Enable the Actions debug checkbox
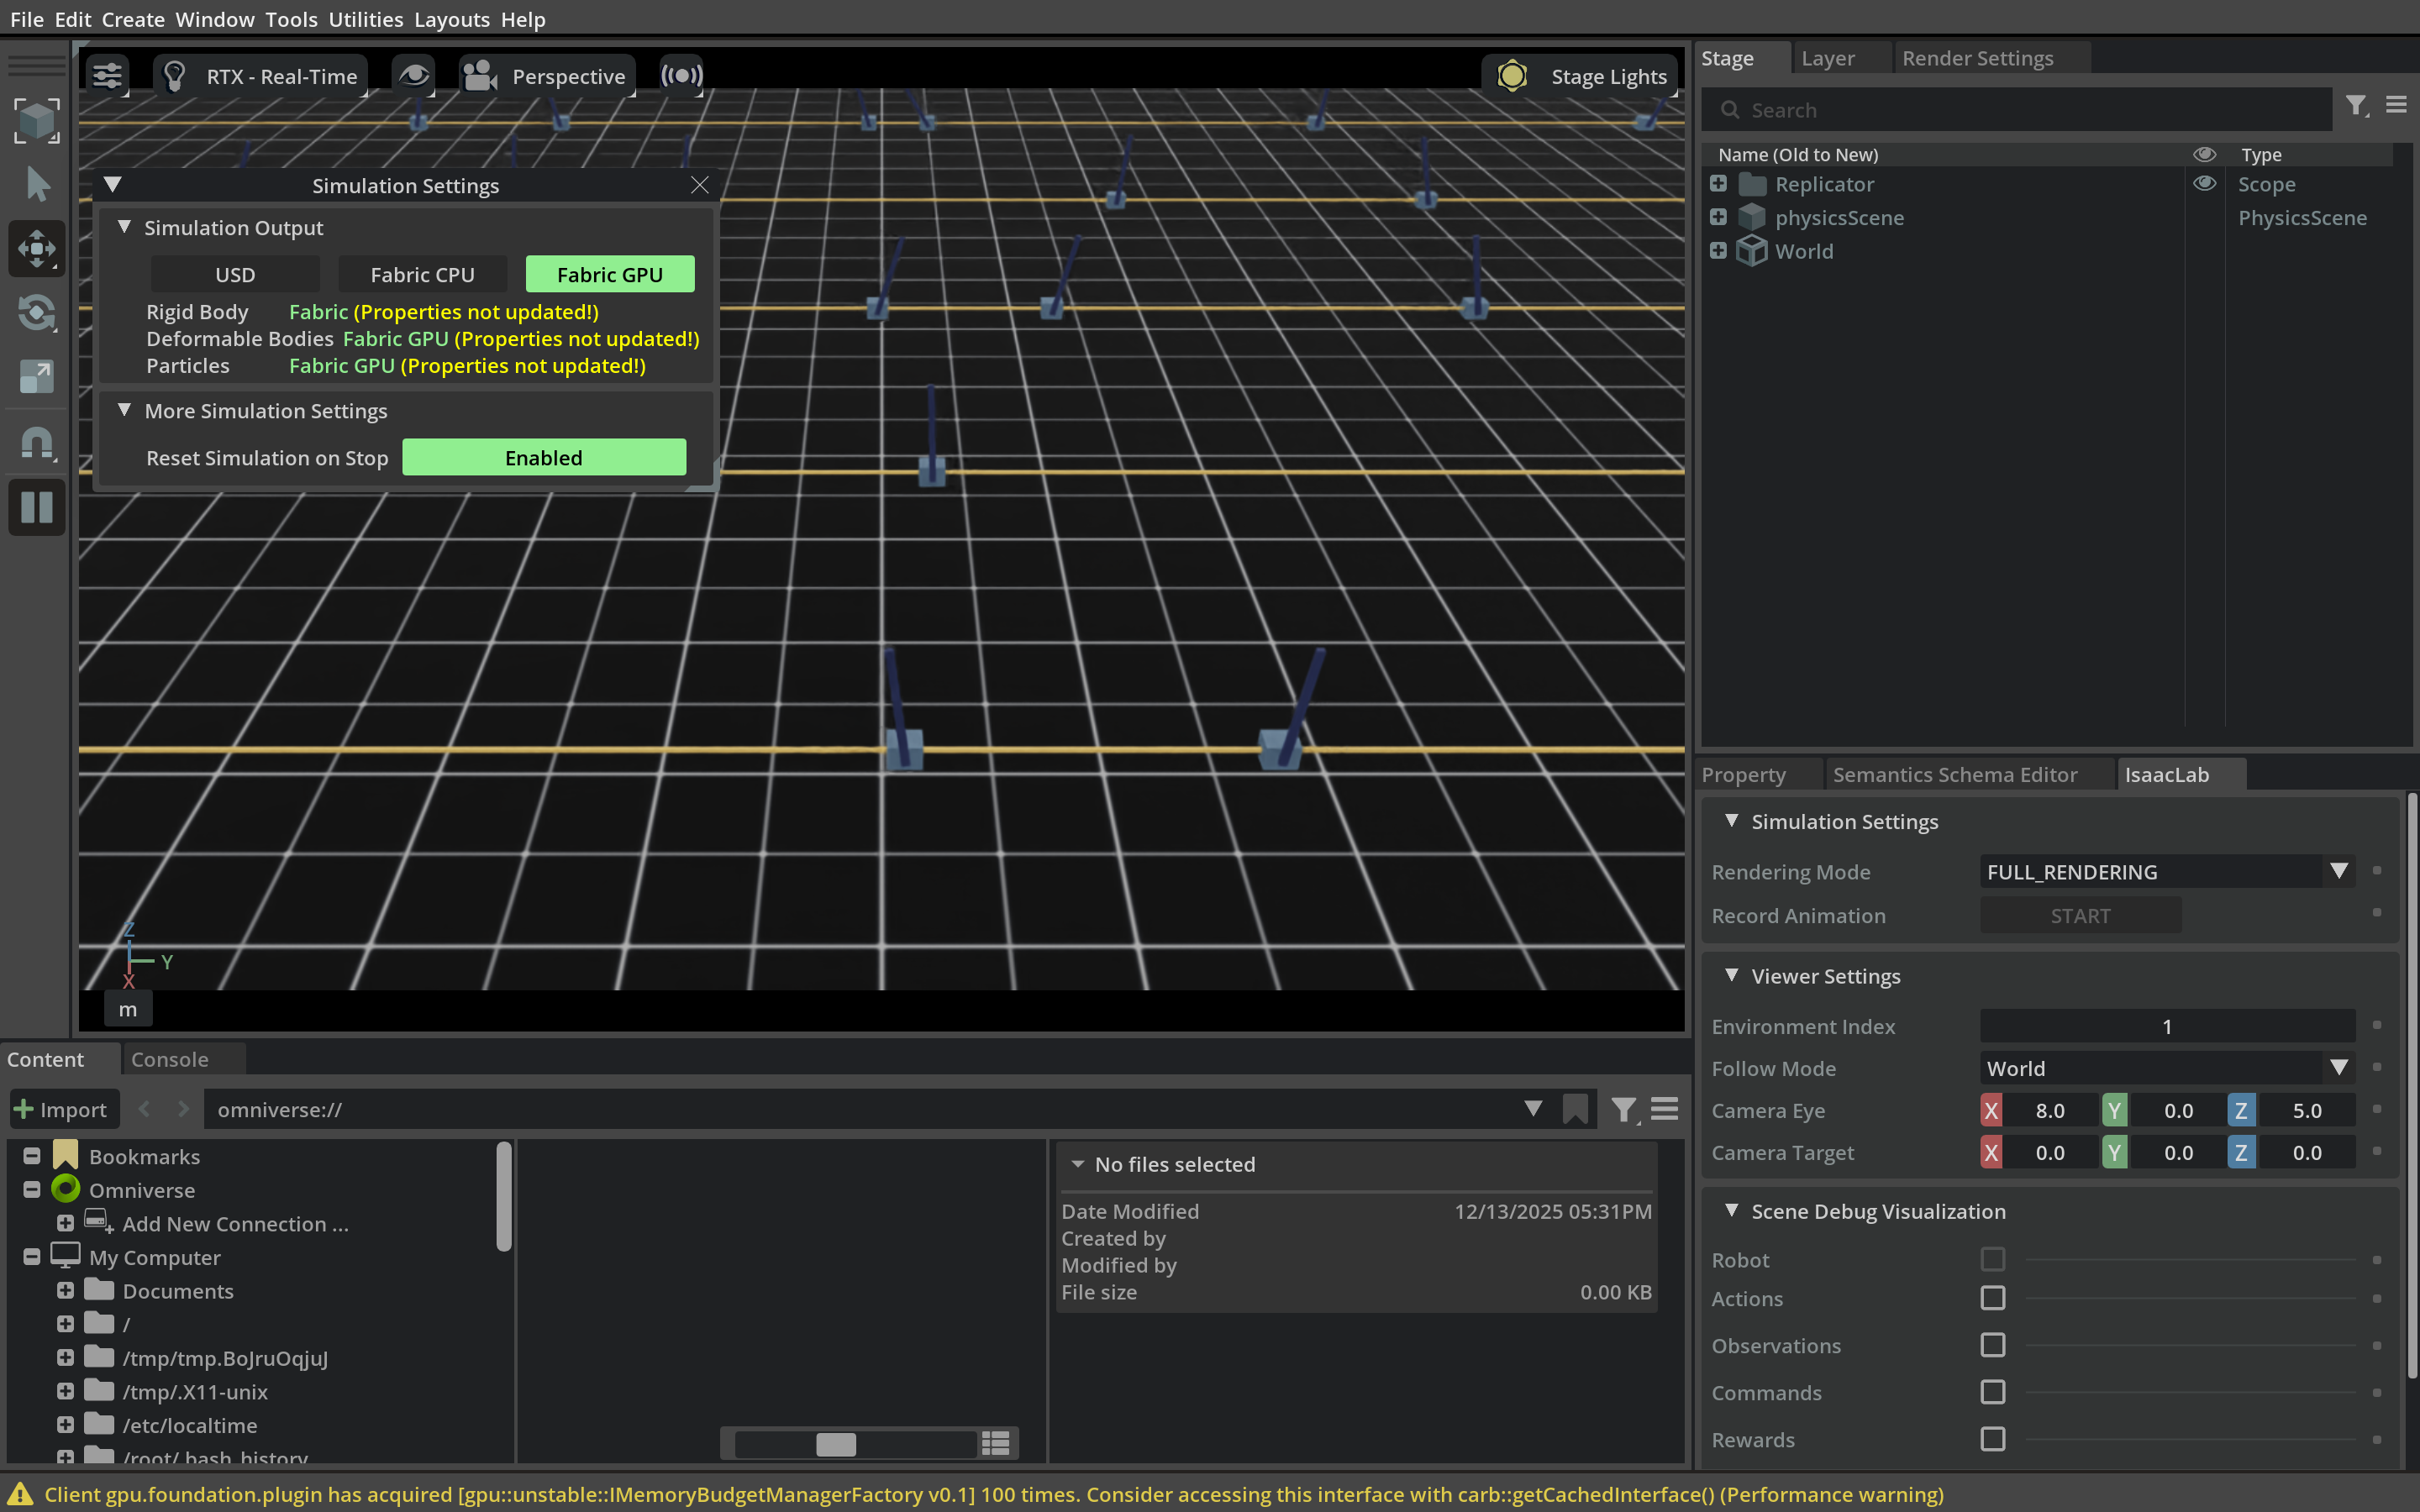This screenshot has height=1512, width=2420. [x=1992, y=1298]
